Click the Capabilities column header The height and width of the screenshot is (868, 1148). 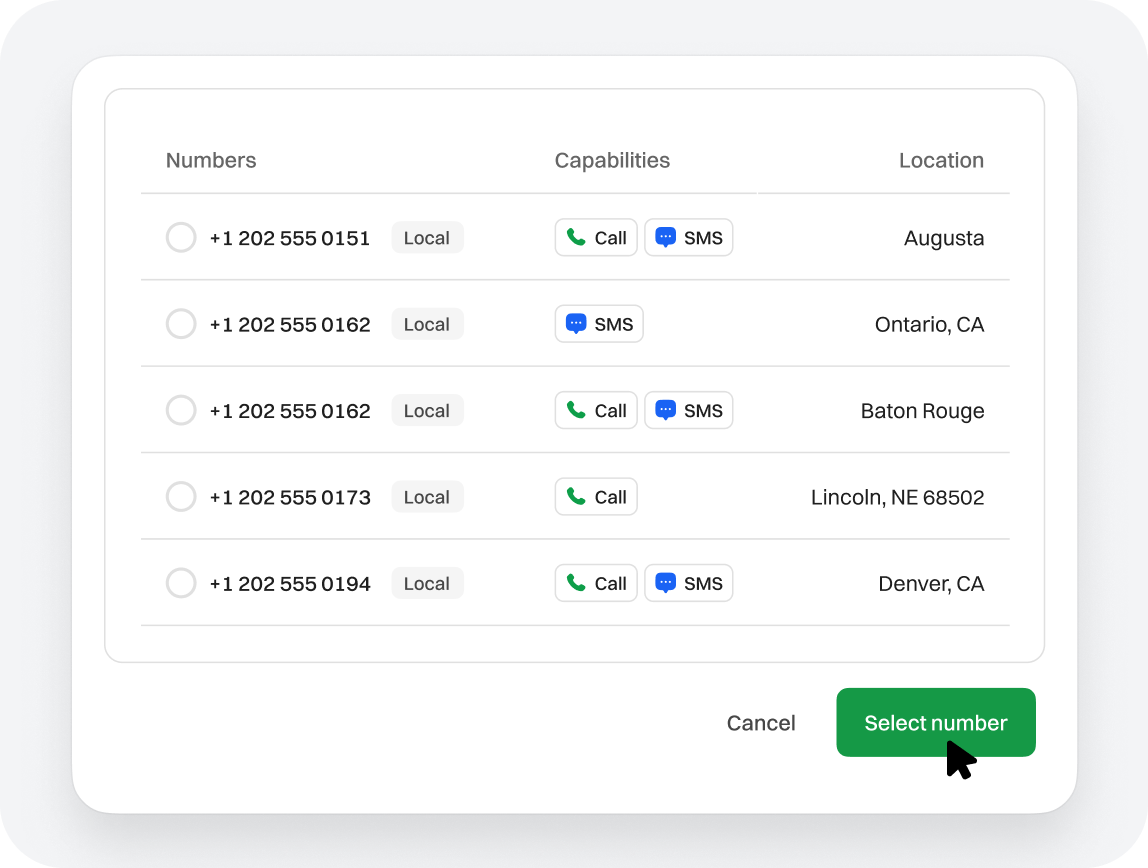click(612, 161)
